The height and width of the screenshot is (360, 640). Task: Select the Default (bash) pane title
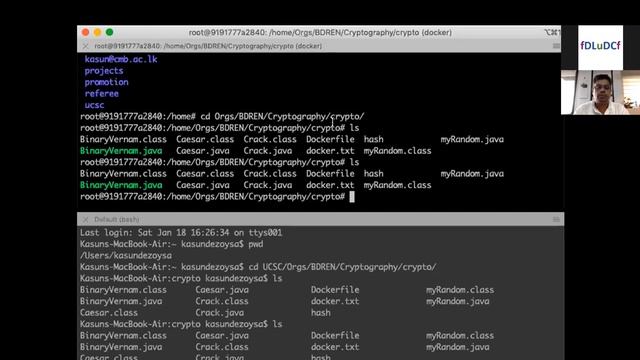117,220
